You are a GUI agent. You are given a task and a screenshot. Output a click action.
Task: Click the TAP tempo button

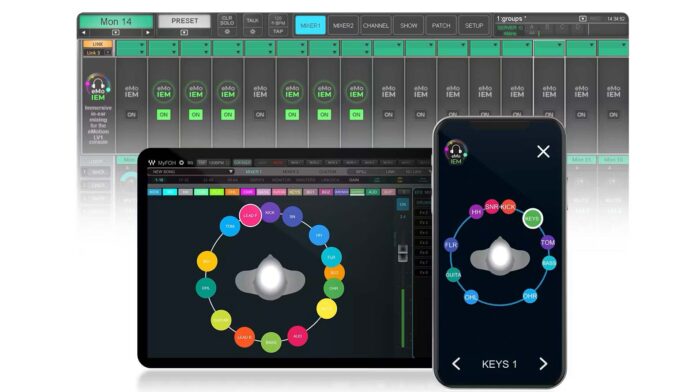tap(278, 32)
